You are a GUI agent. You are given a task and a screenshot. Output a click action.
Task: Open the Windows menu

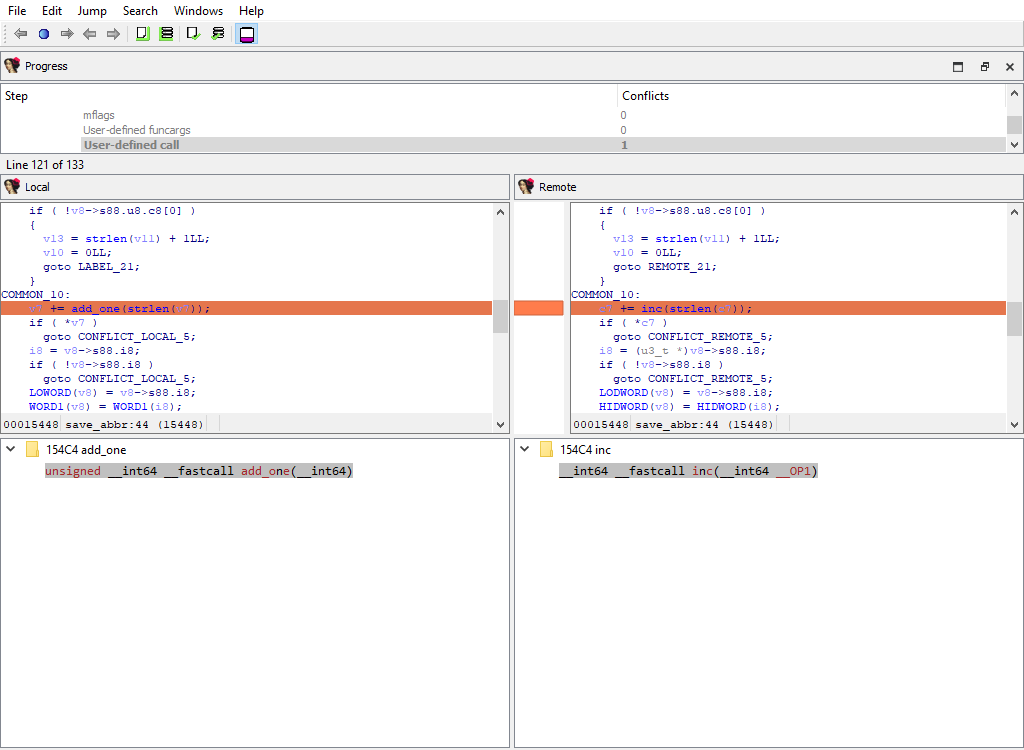(x=198, y=11)
